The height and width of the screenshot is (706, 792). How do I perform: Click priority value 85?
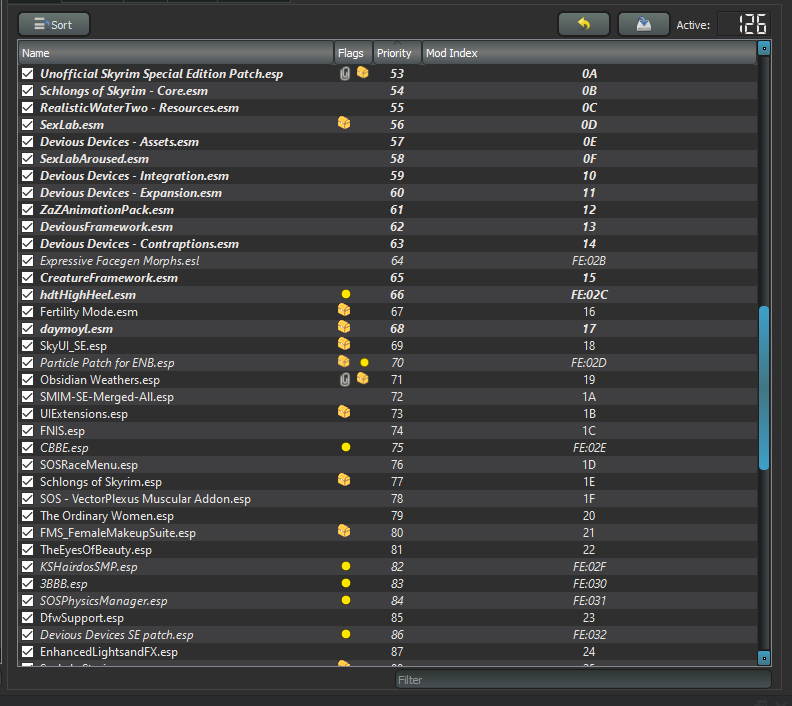pyautogui.click(x=397, y=618)
